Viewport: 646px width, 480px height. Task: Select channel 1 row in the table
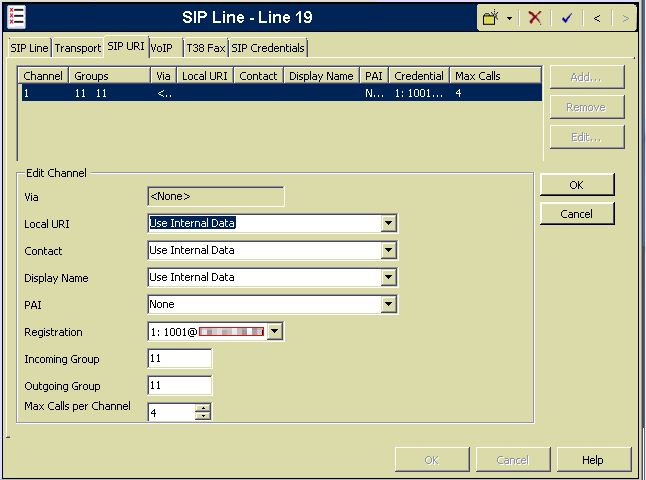click(280, 92)
